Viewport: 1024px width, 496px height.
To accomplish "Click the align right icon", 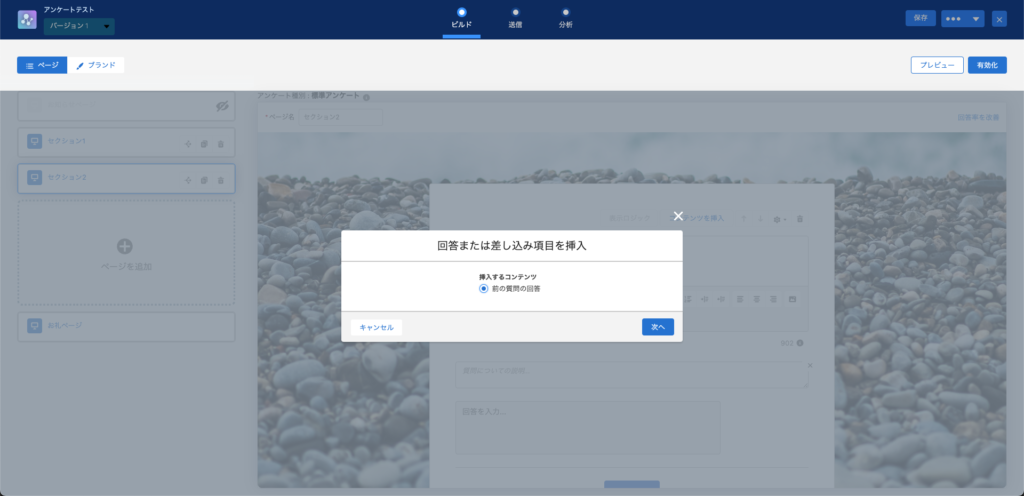I will (773, 299).
